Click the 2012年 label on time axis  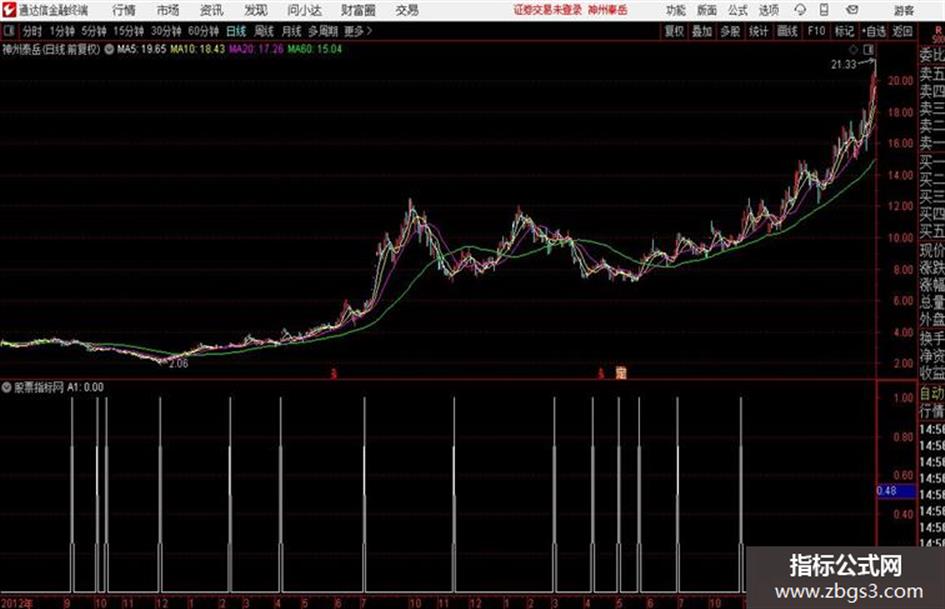click(17, 603)
